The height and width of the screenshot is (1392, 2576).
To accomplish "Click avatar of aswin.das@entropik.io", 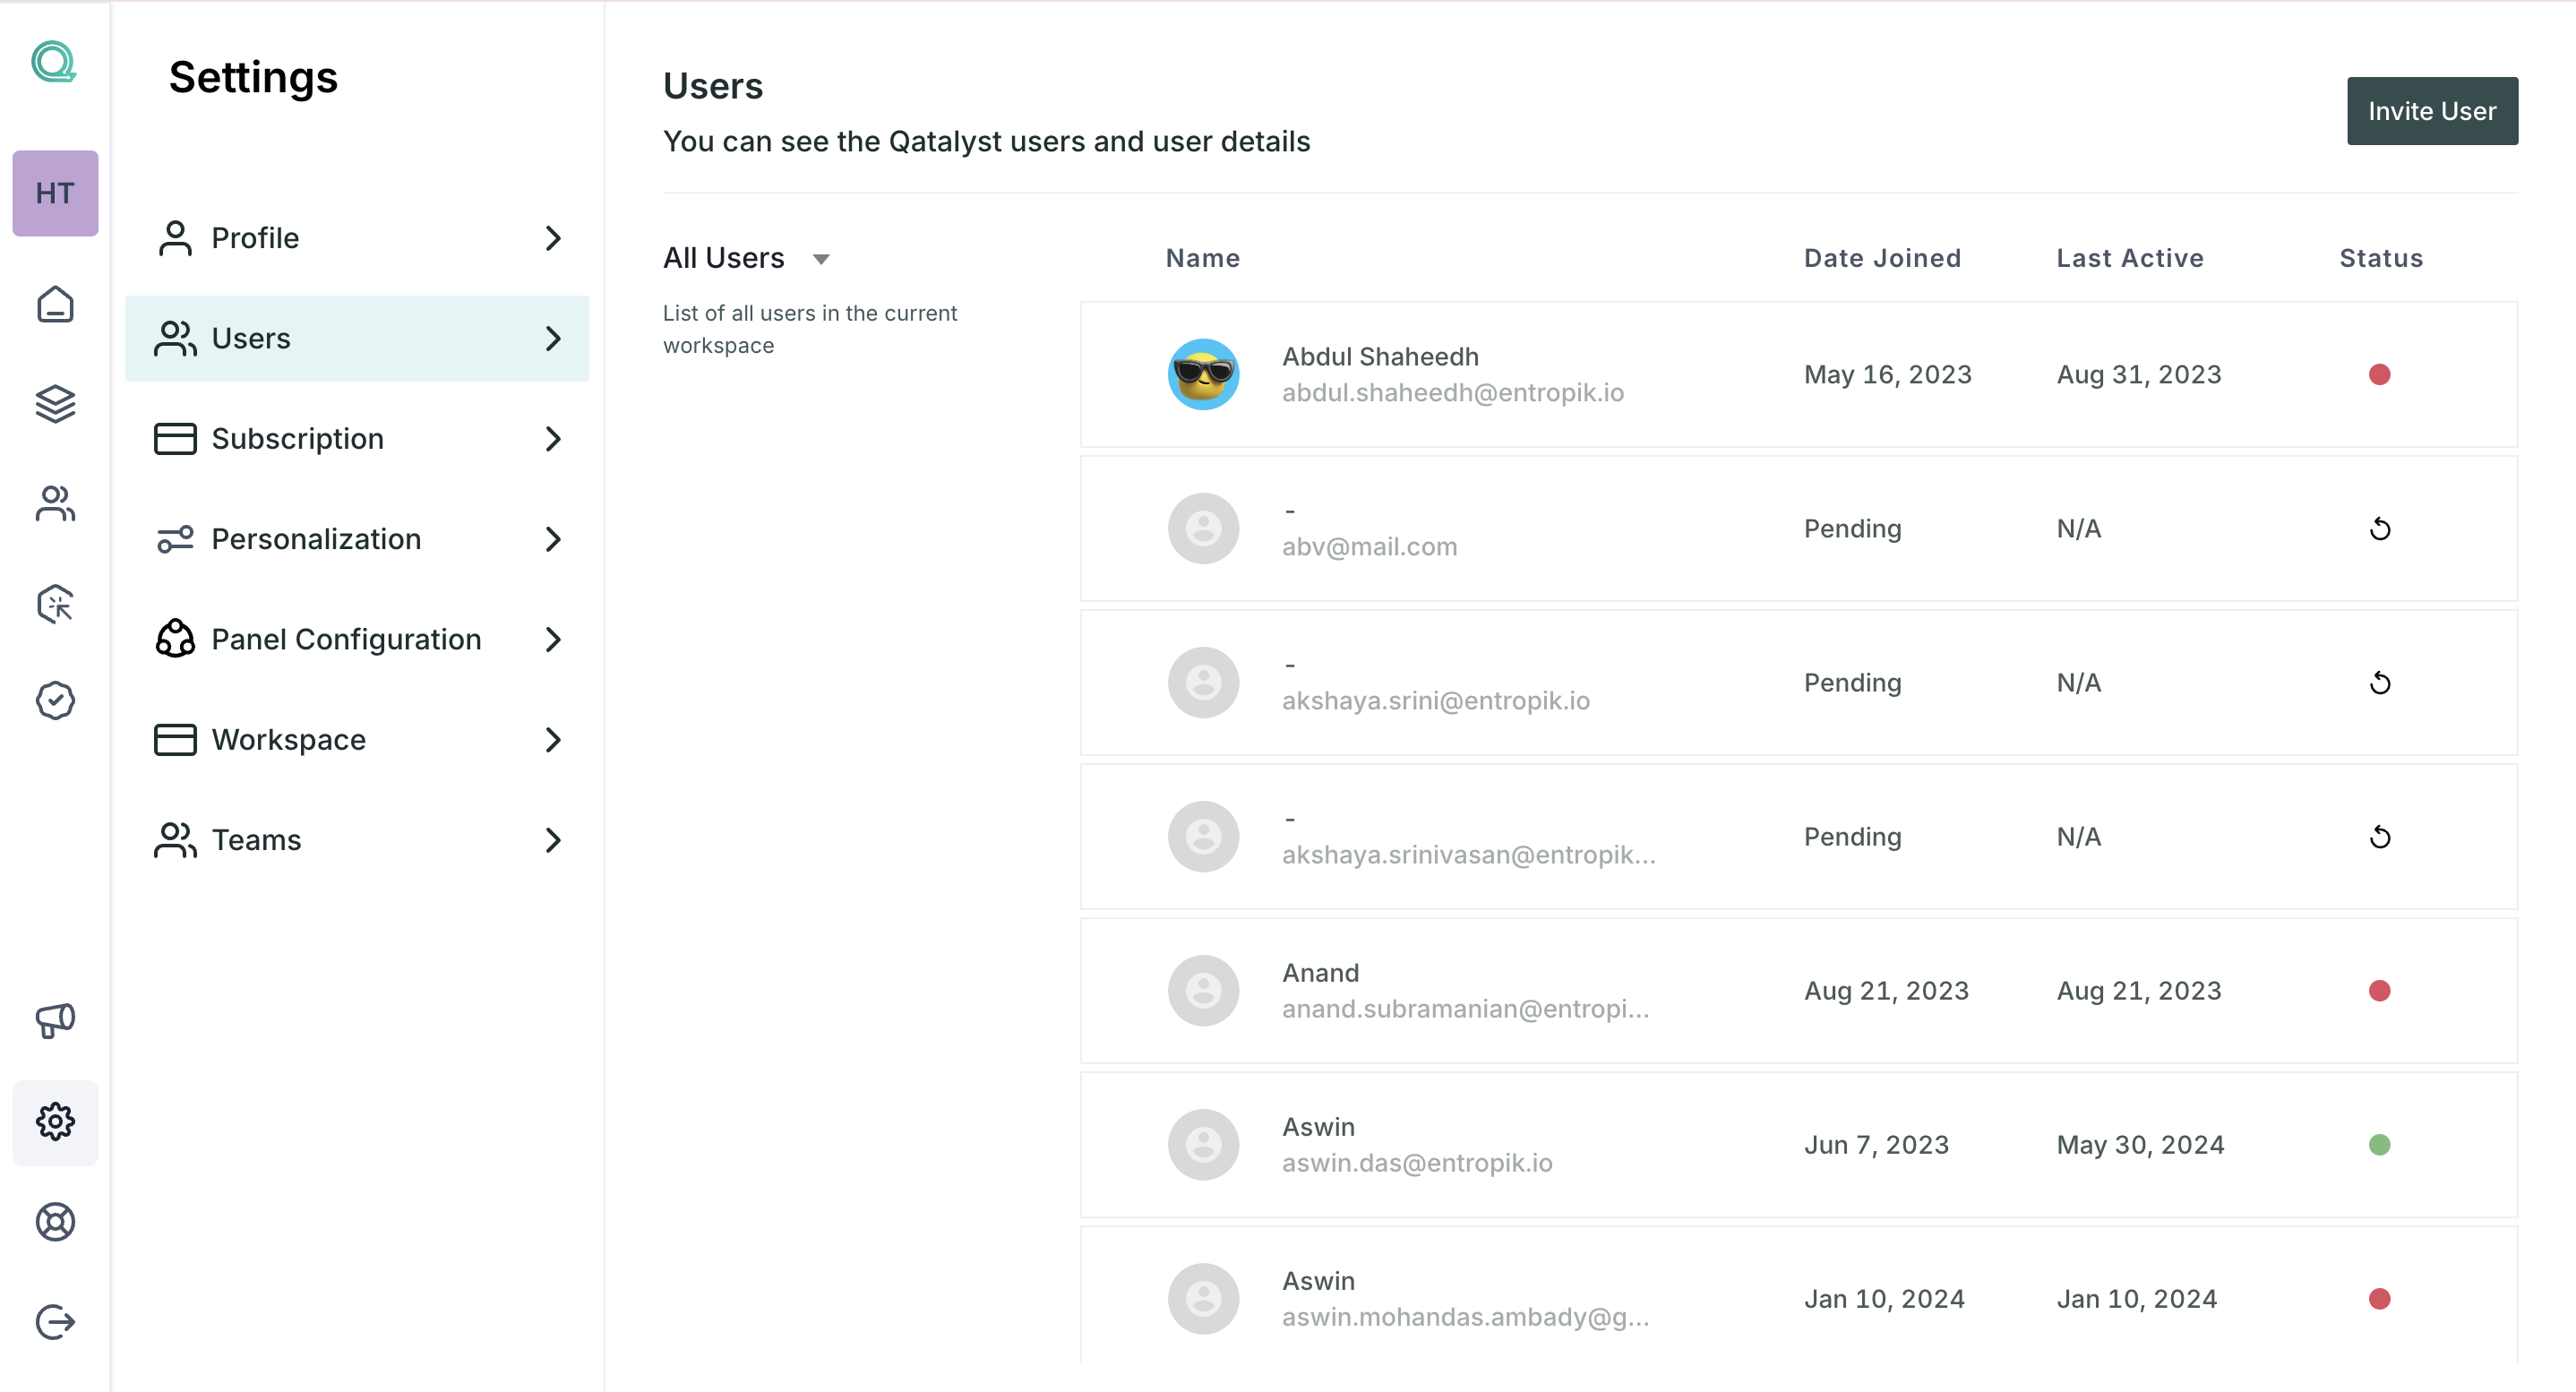I will [x=1204, y=1144].
